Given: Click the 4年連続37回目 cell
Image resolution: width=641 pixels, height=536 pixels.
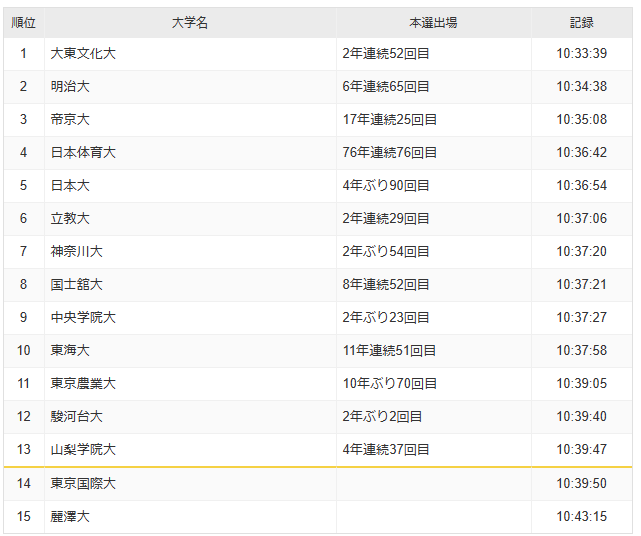Looking at the screenshot, I should [434, 450].
